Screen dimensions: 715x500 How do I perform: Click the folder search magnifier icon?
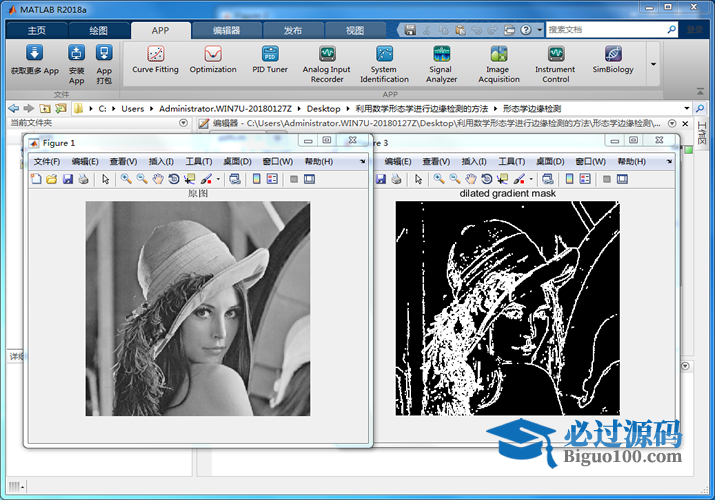click(699, 108)
